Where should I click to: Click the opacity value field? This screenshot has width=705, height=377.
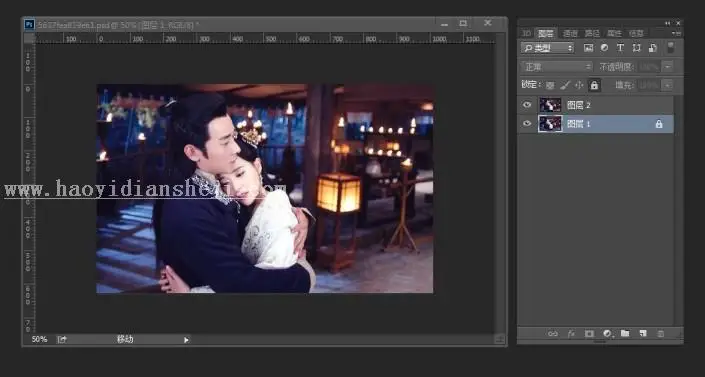(x=650, y=67)
